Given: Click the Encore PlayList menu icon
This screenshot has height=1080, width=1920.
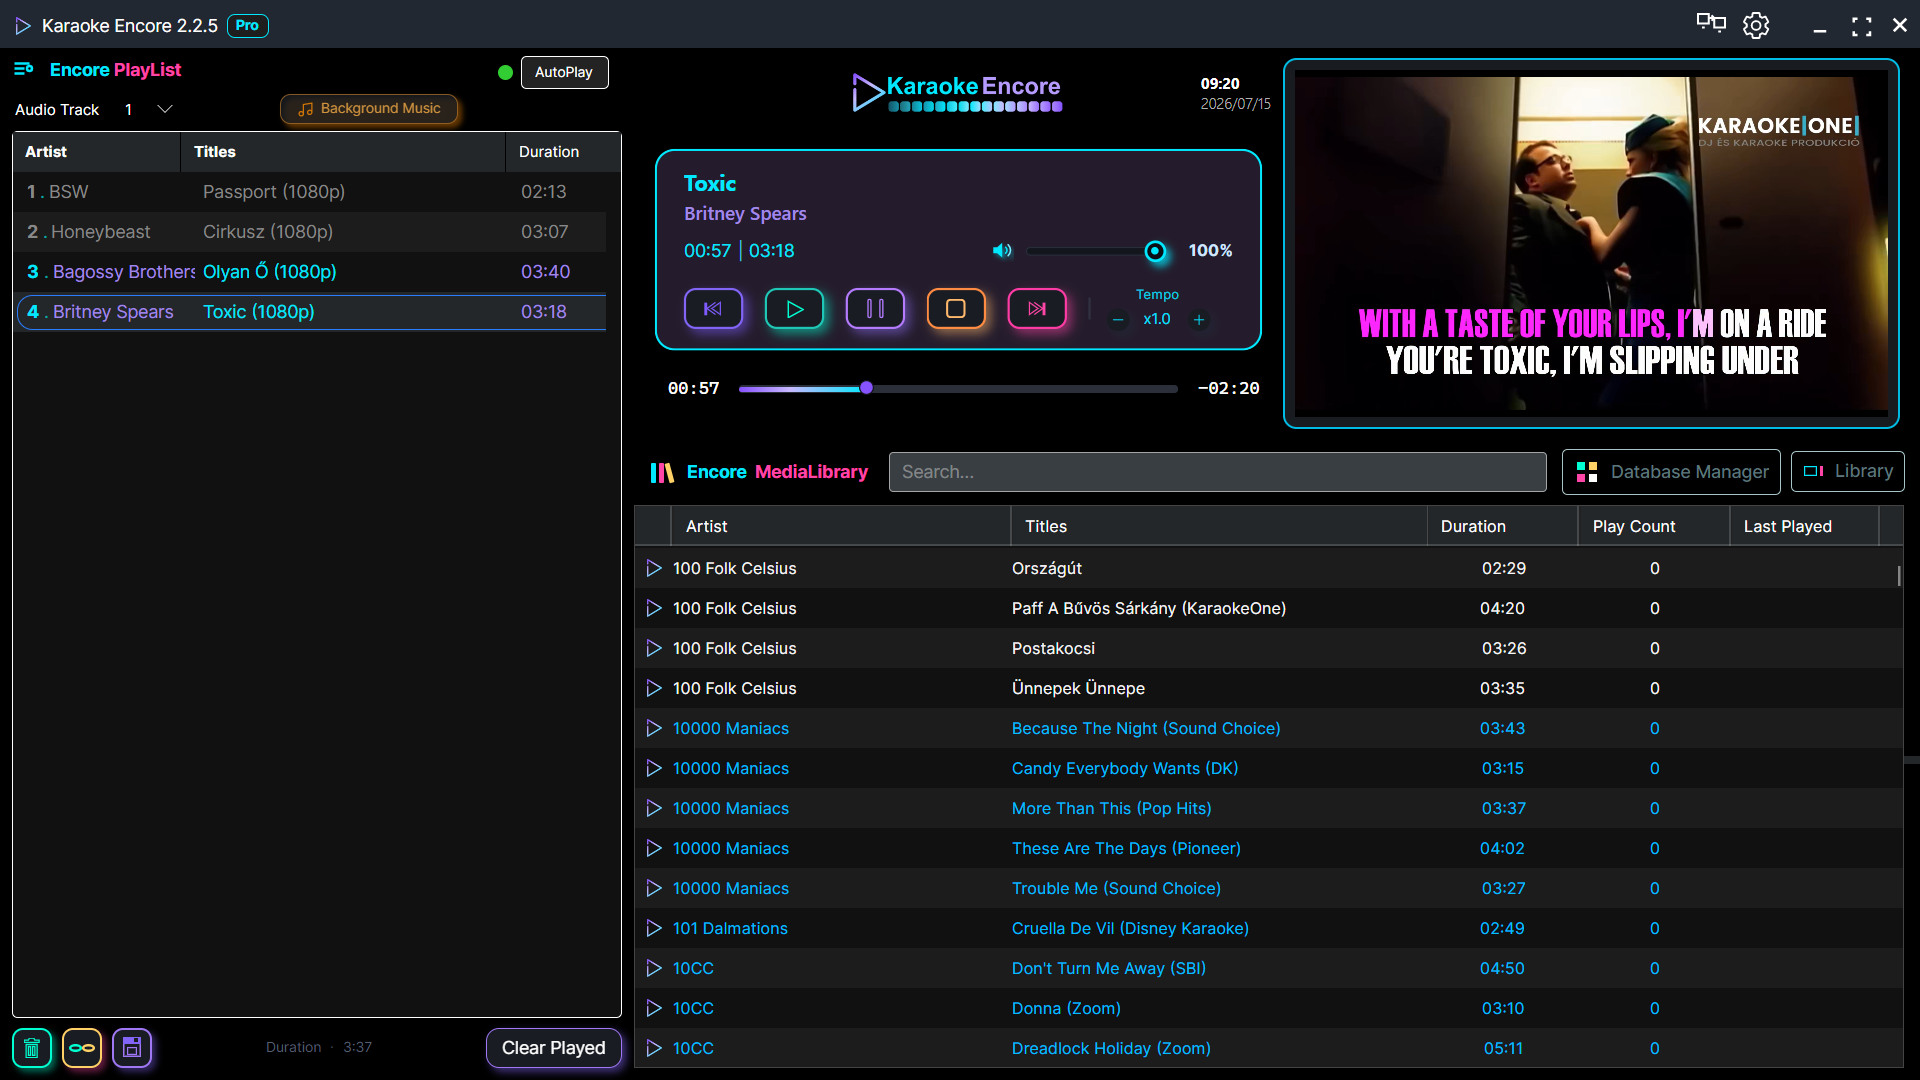Looking at the screenshot, I should (24, 69).
